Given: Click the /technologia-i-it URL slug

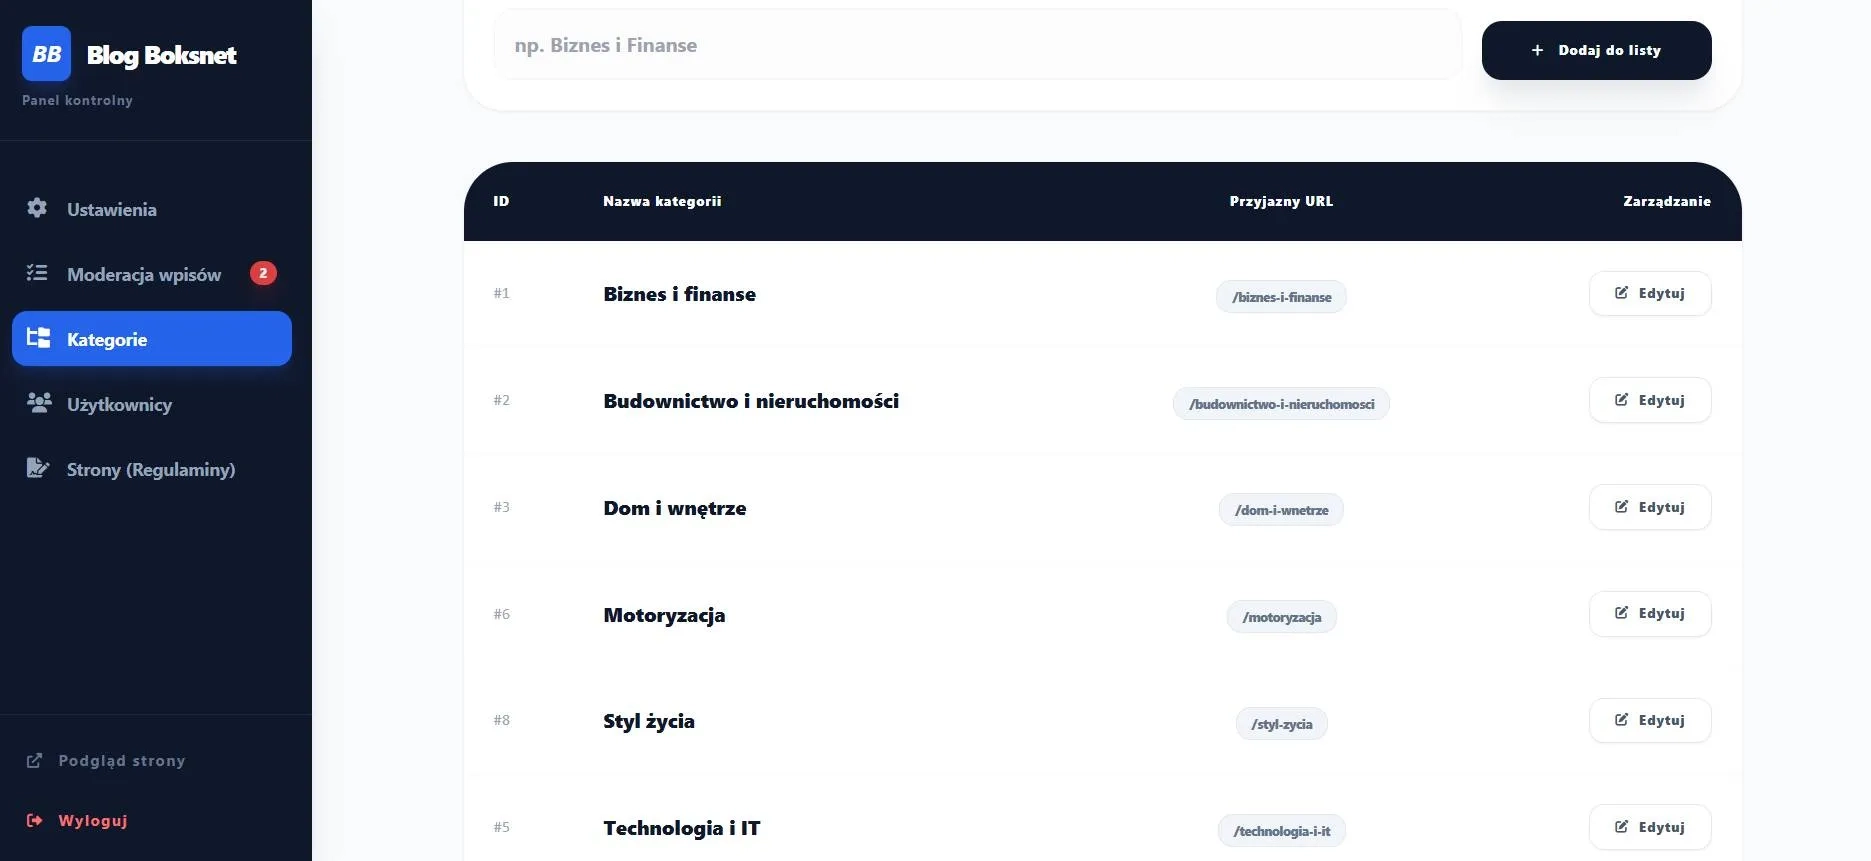Looking at the screenshot, I should [x=1281, y=831].
